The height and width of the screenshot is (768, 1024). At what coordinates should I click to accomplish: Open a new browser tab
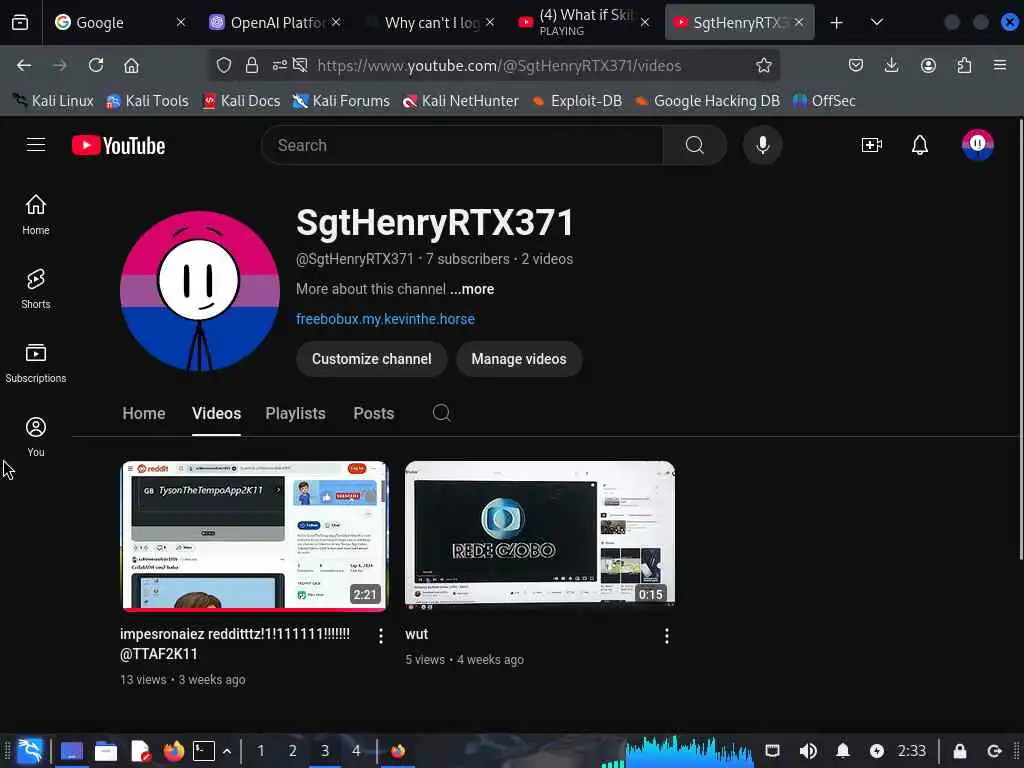tap(837, 23)
